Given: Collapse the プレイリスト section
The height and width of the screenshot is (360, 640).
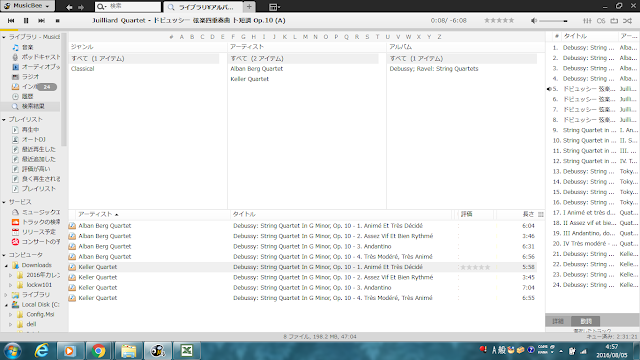Looking at the screenshot, I should (4, 120).
